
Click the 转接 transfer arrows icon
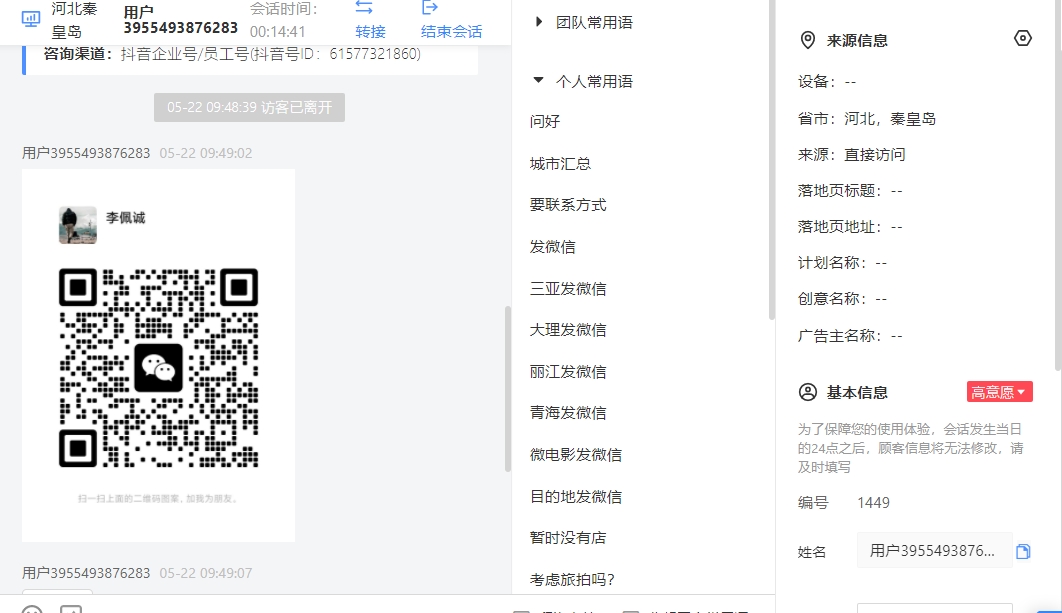click(x=364, y=7)
